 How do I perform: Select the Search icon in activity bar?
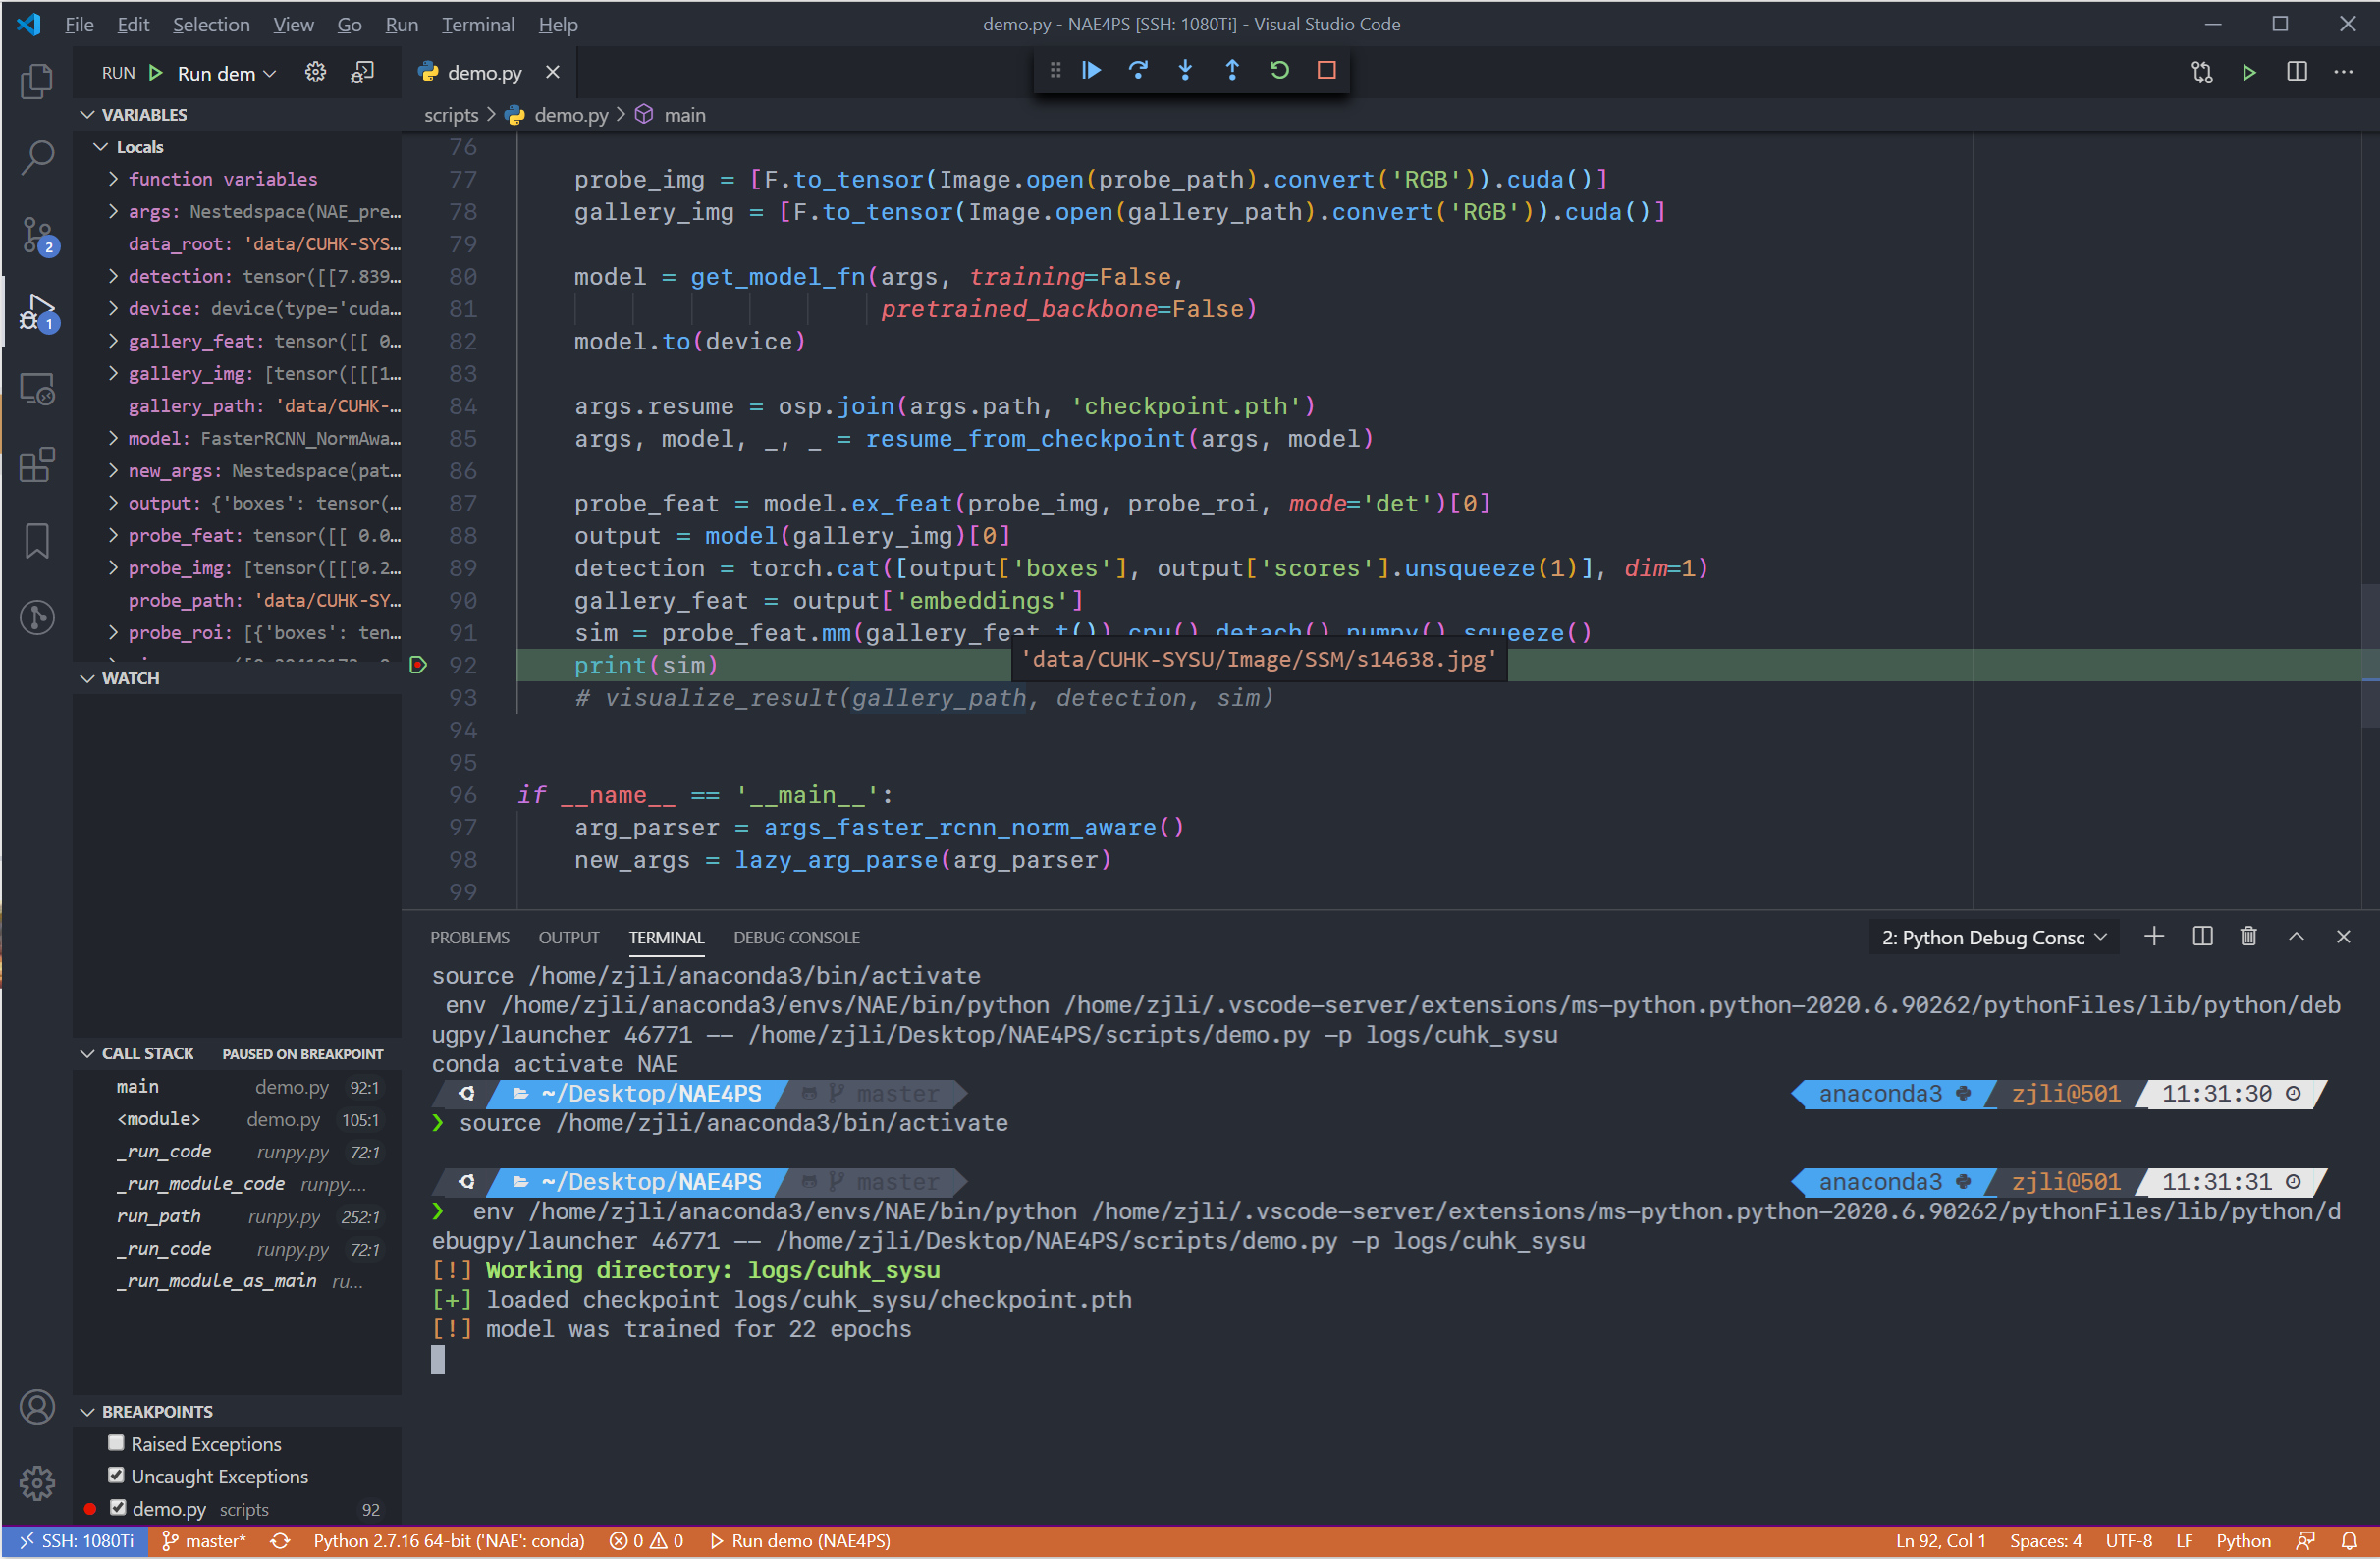click(37, 157)
